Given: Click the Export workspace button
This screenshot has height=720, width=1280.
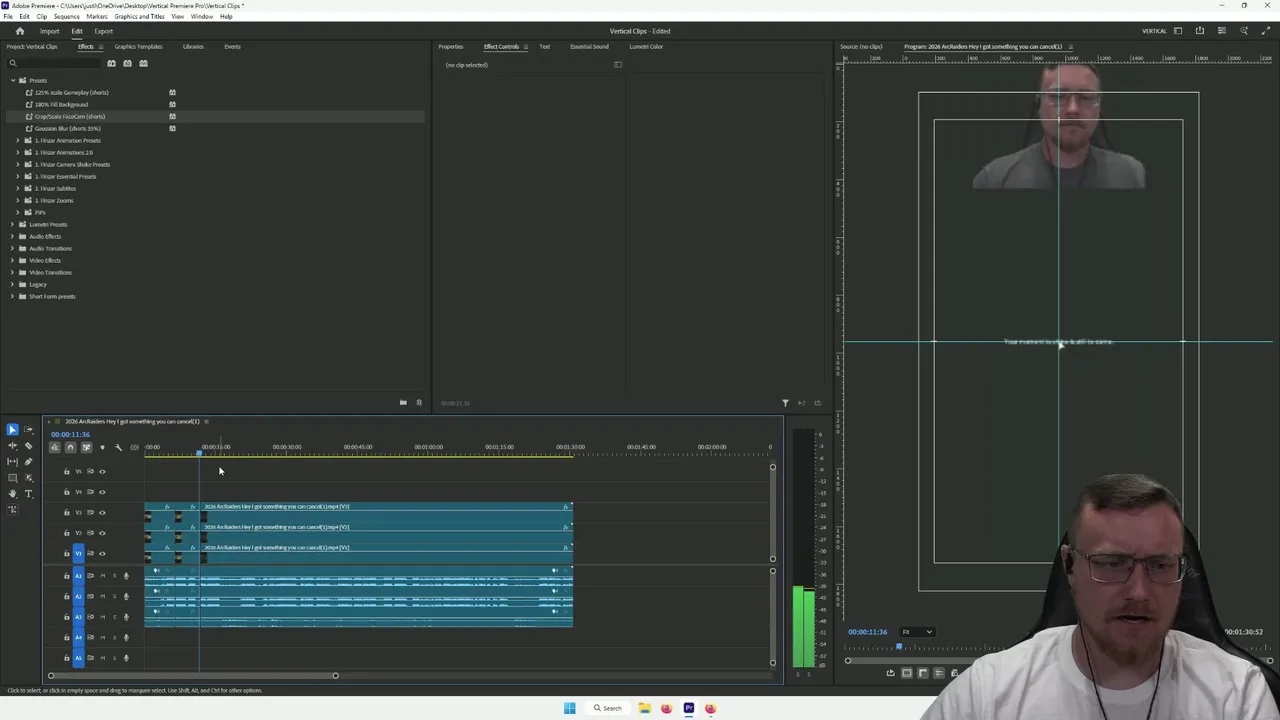Looking at the screenshot, I should 103,31.
